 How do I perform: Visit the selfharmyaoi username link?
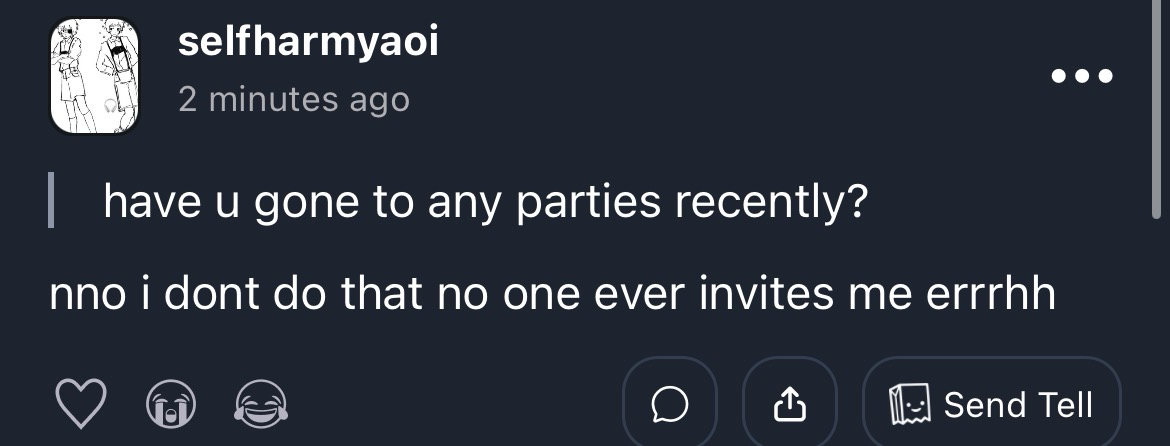click(x=308, y=43)
